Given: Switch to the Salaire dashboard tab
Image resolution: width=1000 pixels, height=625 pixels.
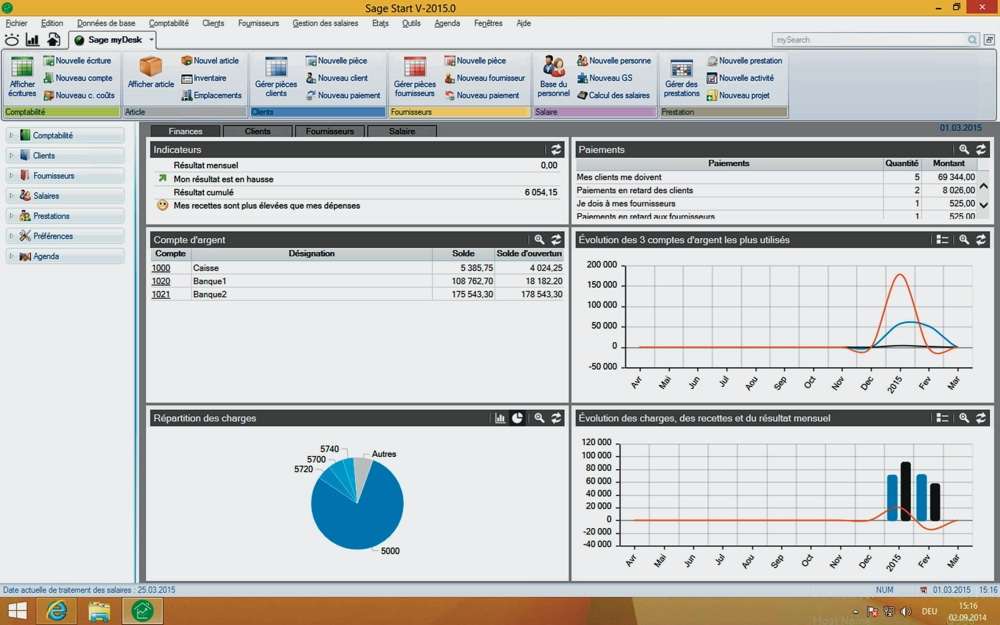Looking at the screenshot, I should [402, 131].
